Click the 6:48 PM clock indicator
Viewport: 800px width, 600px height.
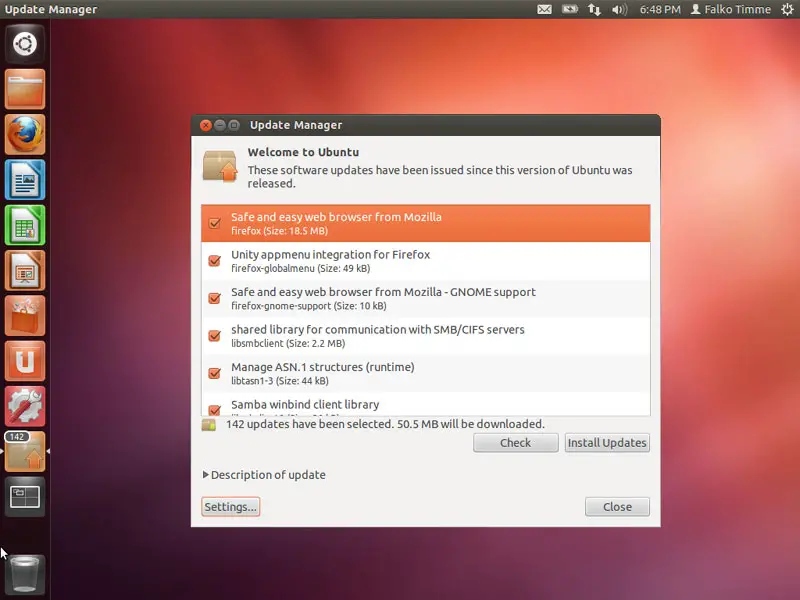click(660, 9)
